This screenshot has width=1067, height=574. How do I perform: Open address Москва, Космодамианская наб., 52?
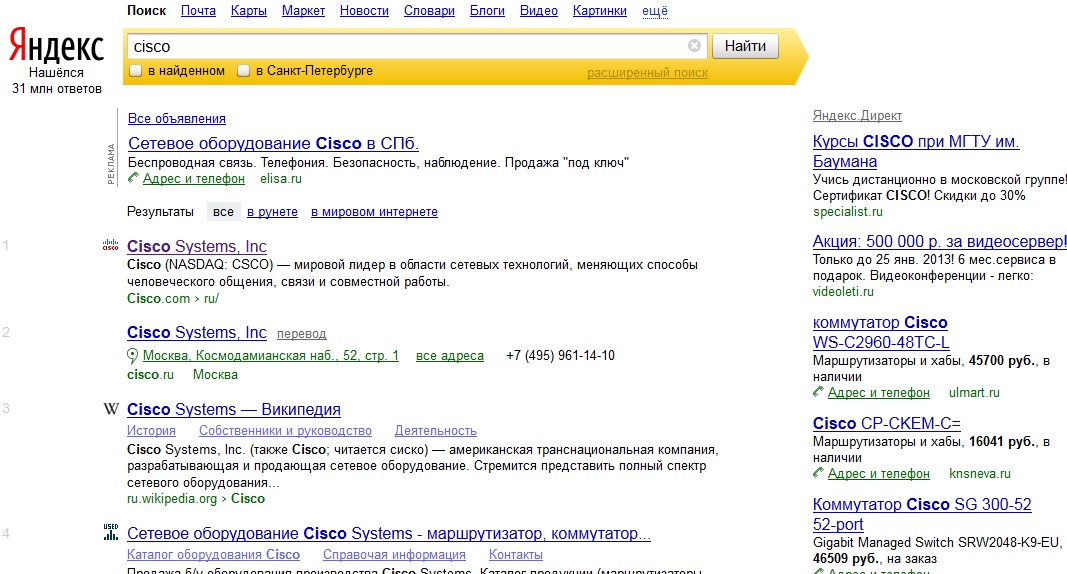[x=271, y=355]
